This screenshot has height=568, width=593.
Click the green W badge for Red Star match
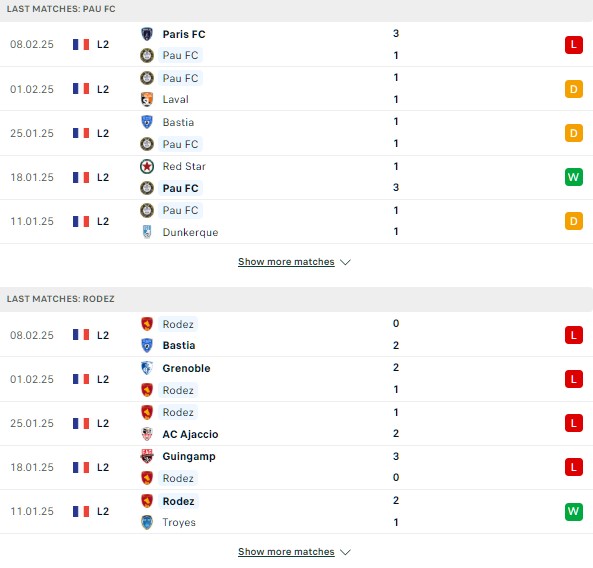pos(573,177)
